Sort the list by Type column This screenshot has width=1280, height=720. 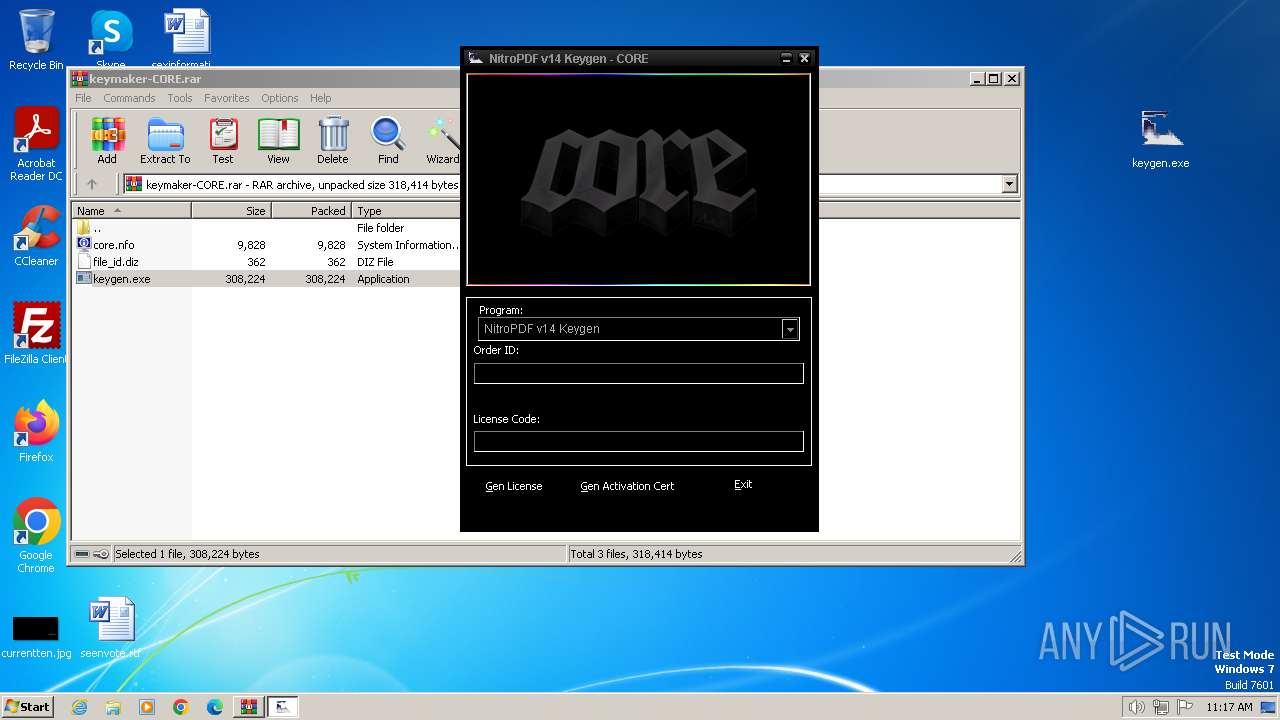pos(405,211)
